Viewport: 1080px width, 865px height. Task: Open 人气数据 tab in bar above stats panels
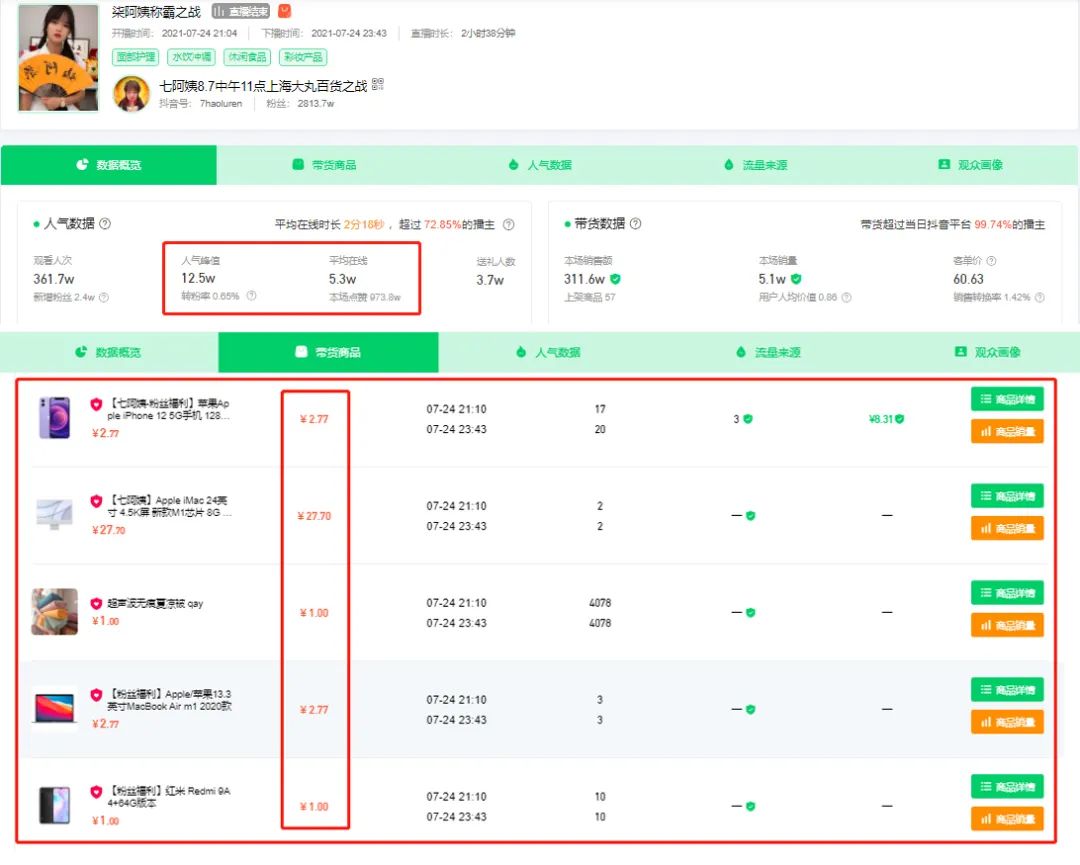[x=540, y=165]
